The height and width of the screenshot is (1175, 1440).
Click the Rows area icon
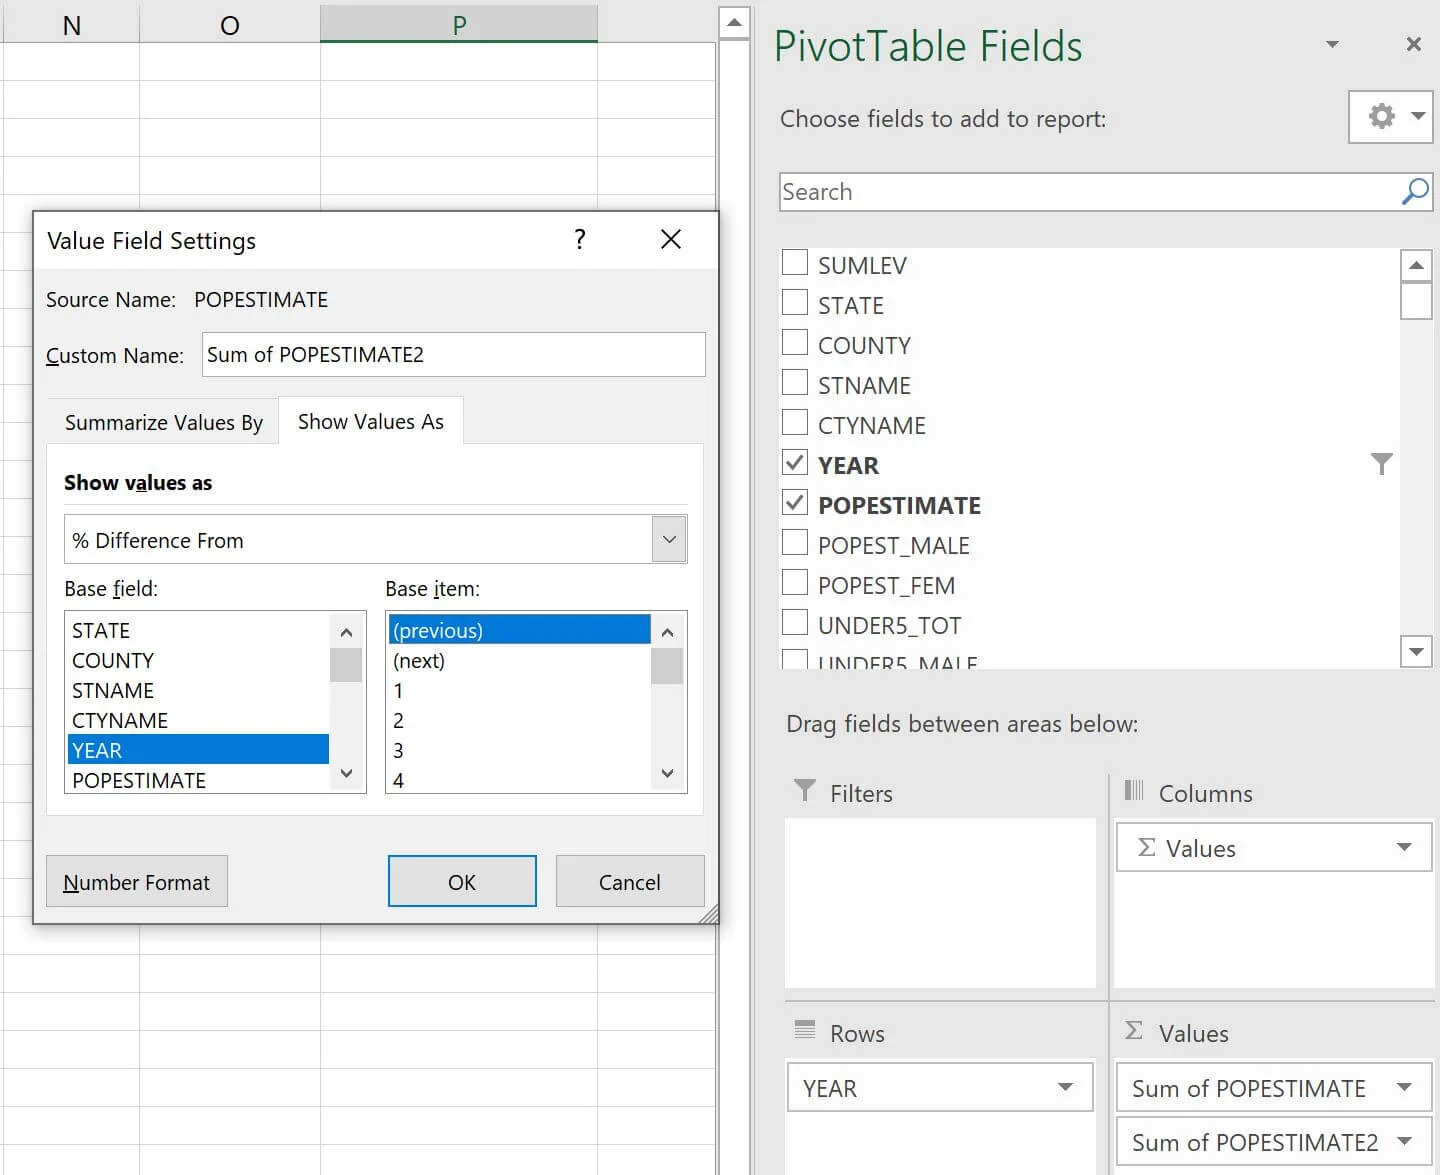(804, 1030)
